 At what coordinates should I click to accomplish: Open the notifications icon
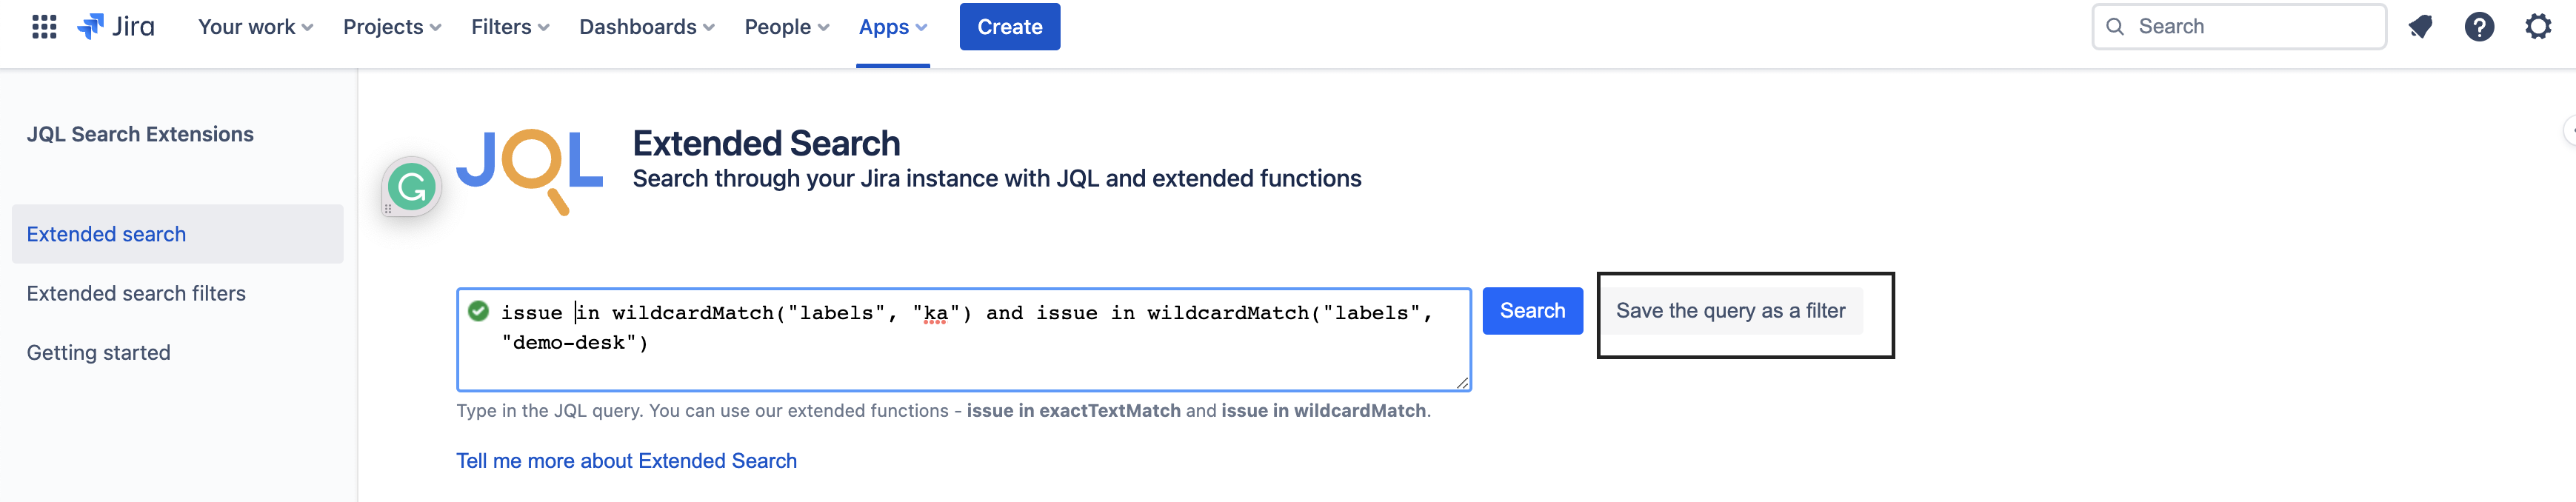[2420, 27]
